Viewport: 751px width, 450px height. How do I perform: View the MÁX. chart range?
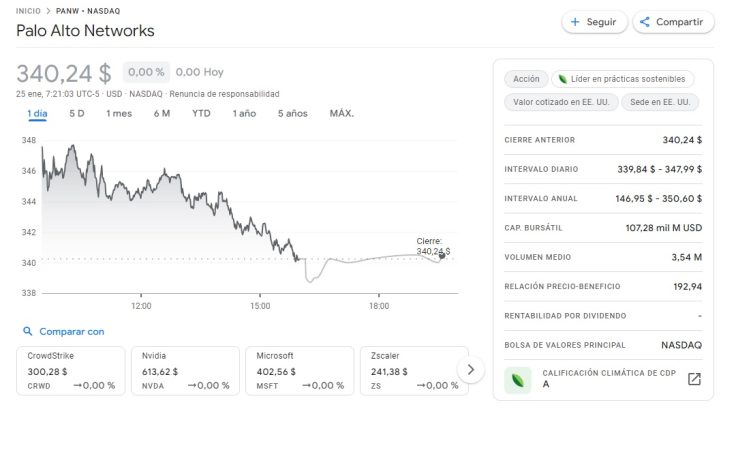click(x=342, y=113)
